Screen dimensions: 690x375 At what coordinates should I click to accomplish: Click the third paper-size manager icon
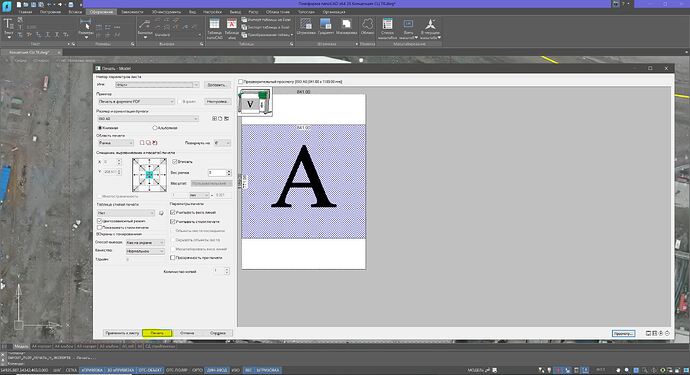pyautogui.click(x=226, y=118)
